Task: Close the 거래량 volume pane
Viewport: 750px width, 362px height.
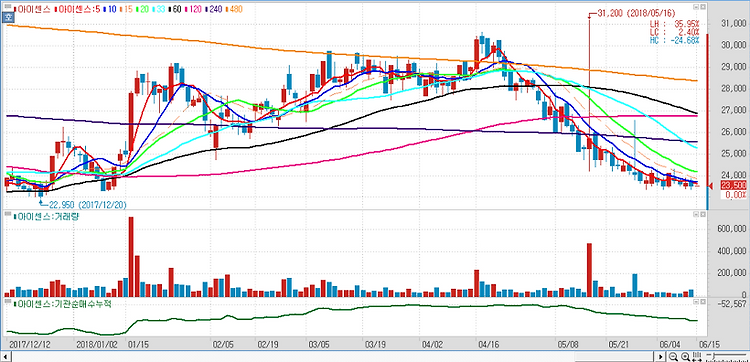Action: coord(703,214)
